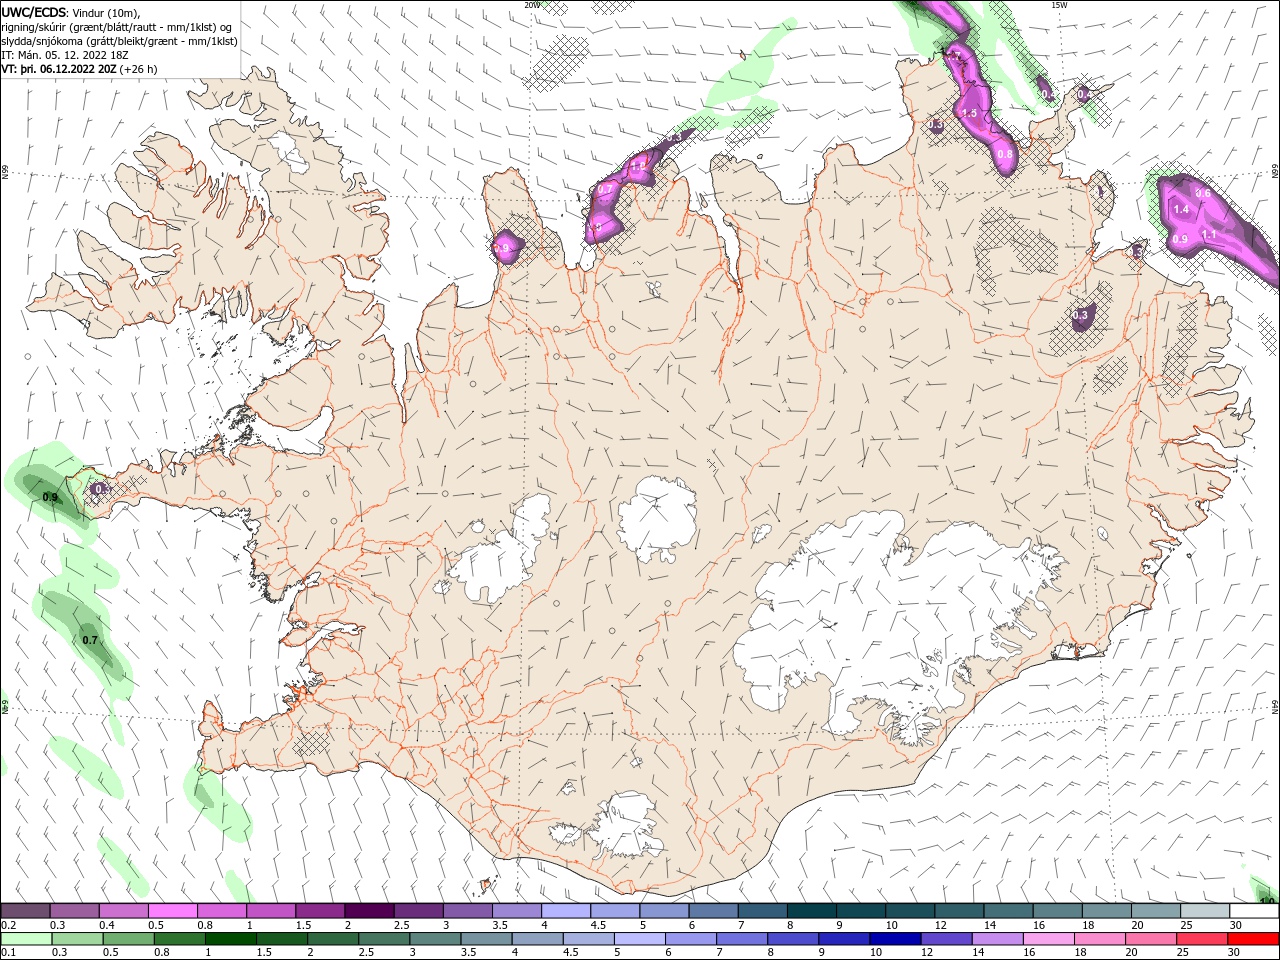Screen dimensions: 1280x960
Task: Click the 'Vindur (10m)' header text
Action: click(106, 12)
